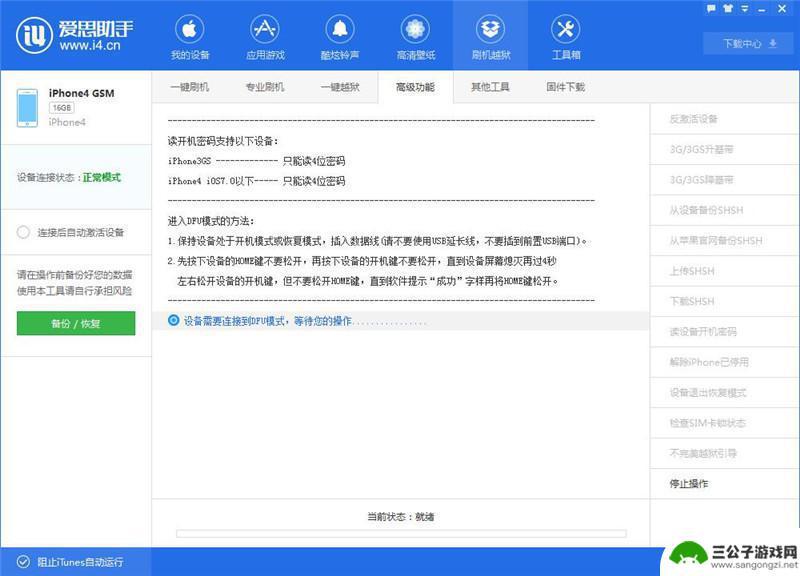
Task: Click the www.i4.cn website text
Action: tap(90, 46)
